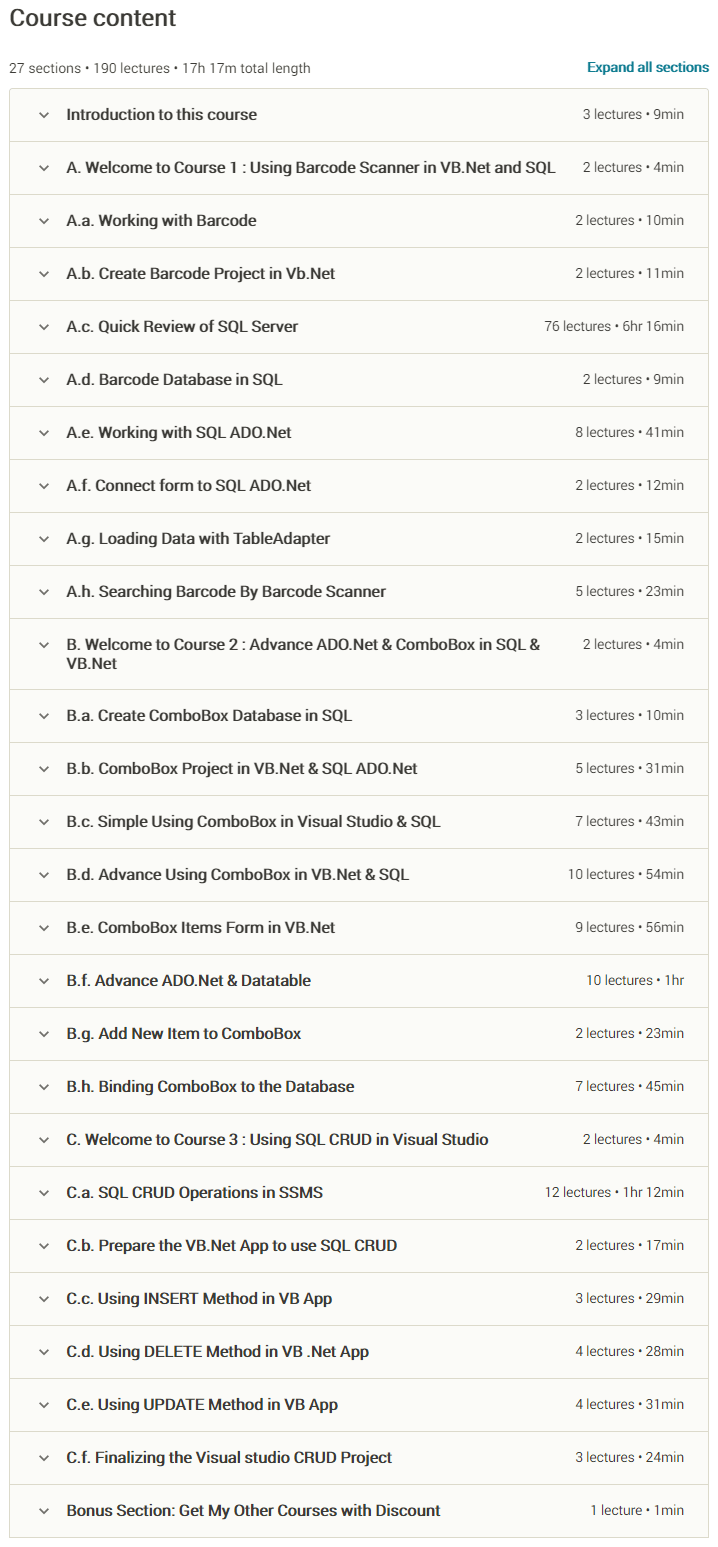This screenshot has height=1547, width=718.
Task: Open chevron for C.a. SQL CRUD Operations in SSMS
Action: [43, 1193]
